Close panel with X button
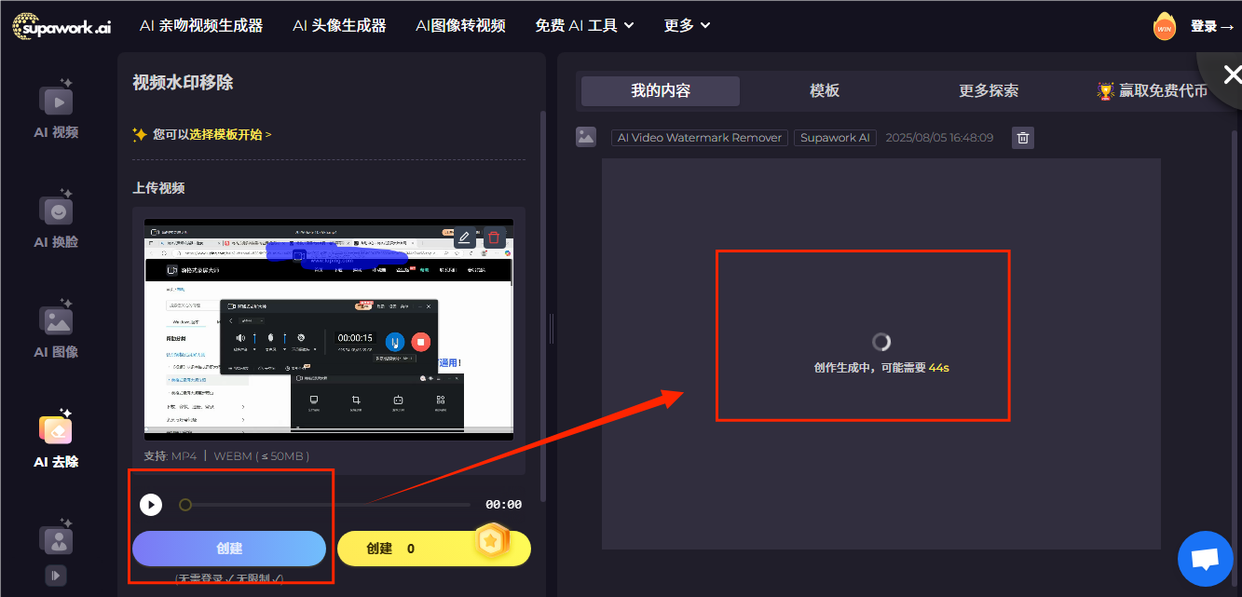The width and height of the screenshot is (1242, 597). (1231, 75)
